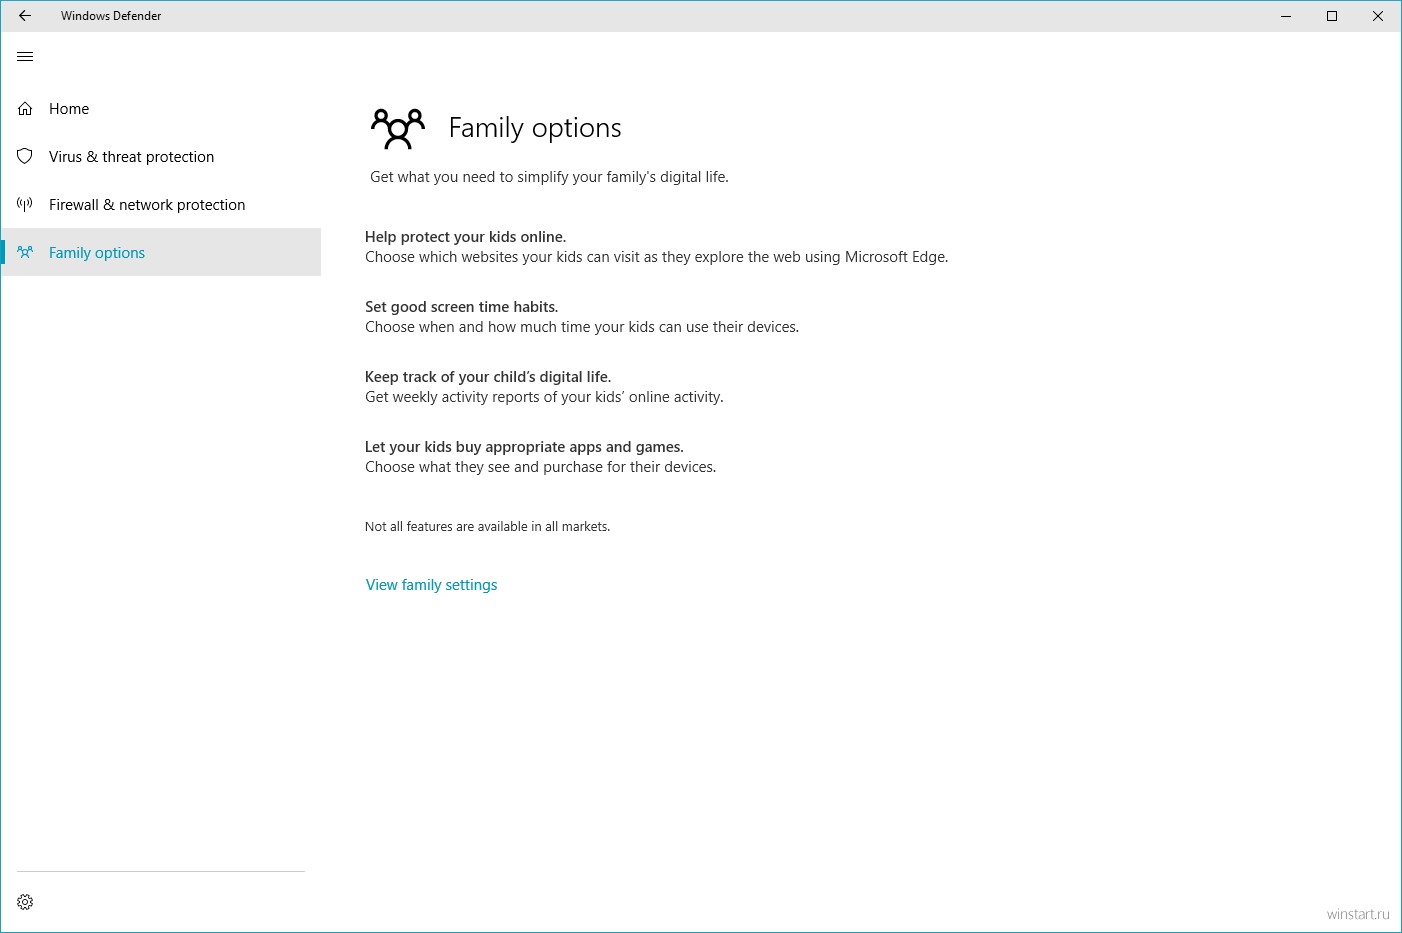Click the back arrow in title bar

pyautogui.click(x=25, y=16)
